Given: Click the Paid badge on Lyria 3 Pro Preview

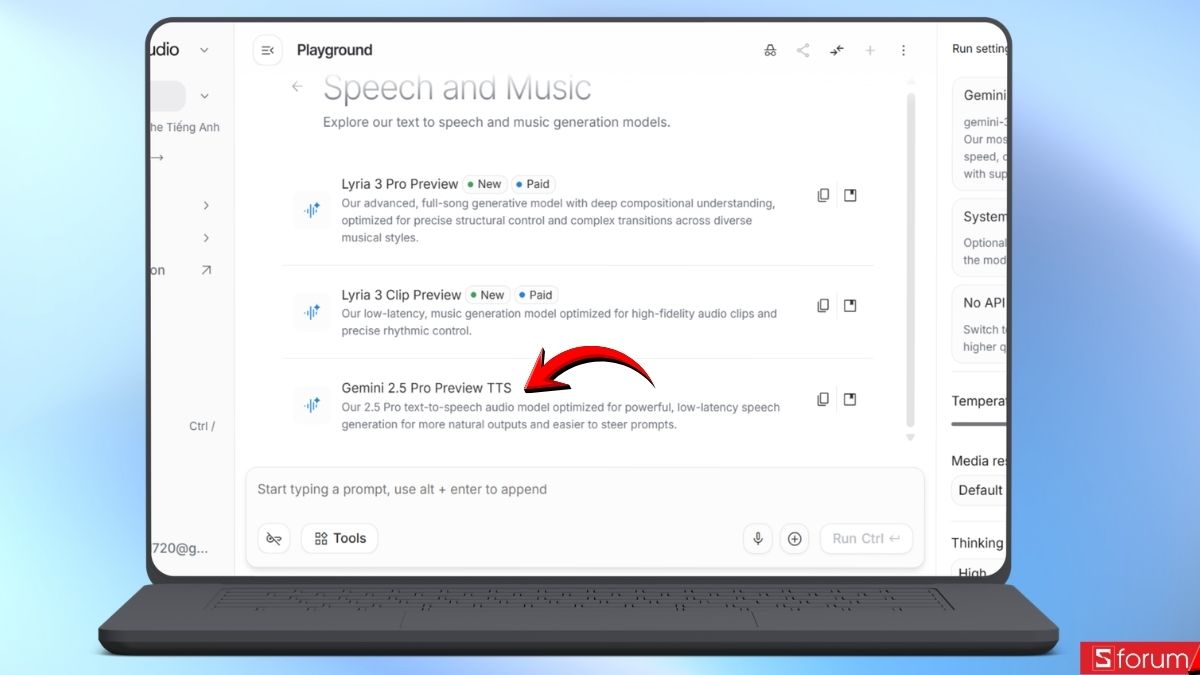Looking at the screenshot, I should (533, 184).
